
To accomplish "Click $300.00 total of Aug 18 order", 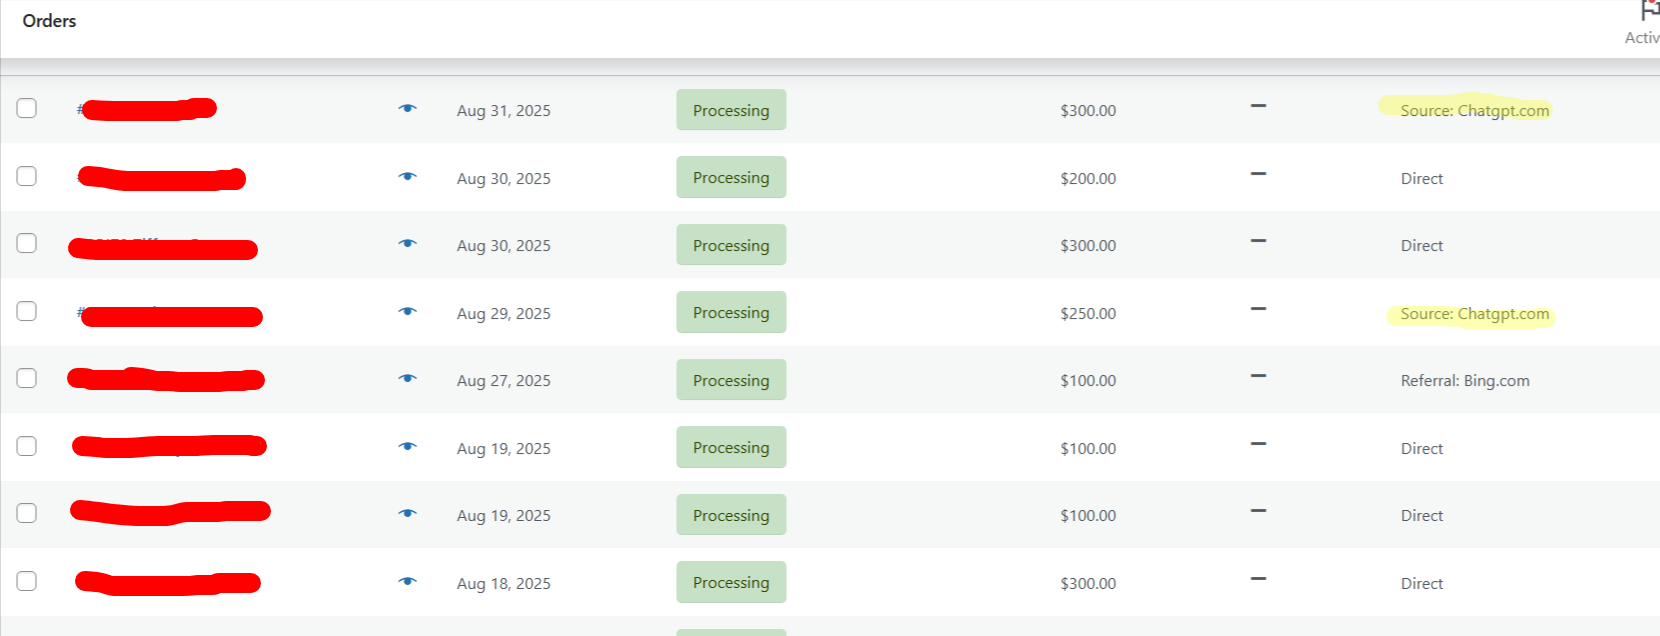I will [1088, 584].
